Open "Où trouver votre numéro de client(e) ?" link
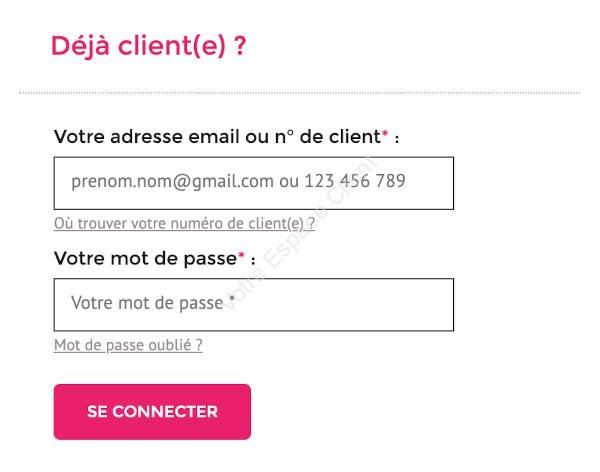The image size is (600, 472). pos(184,224)
